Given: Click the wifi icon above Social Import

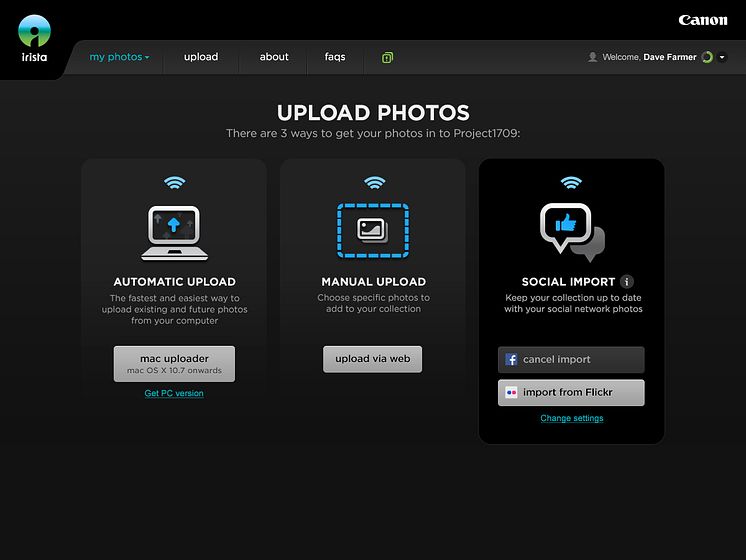Looking at the screenshot, I should pos(571,183).
